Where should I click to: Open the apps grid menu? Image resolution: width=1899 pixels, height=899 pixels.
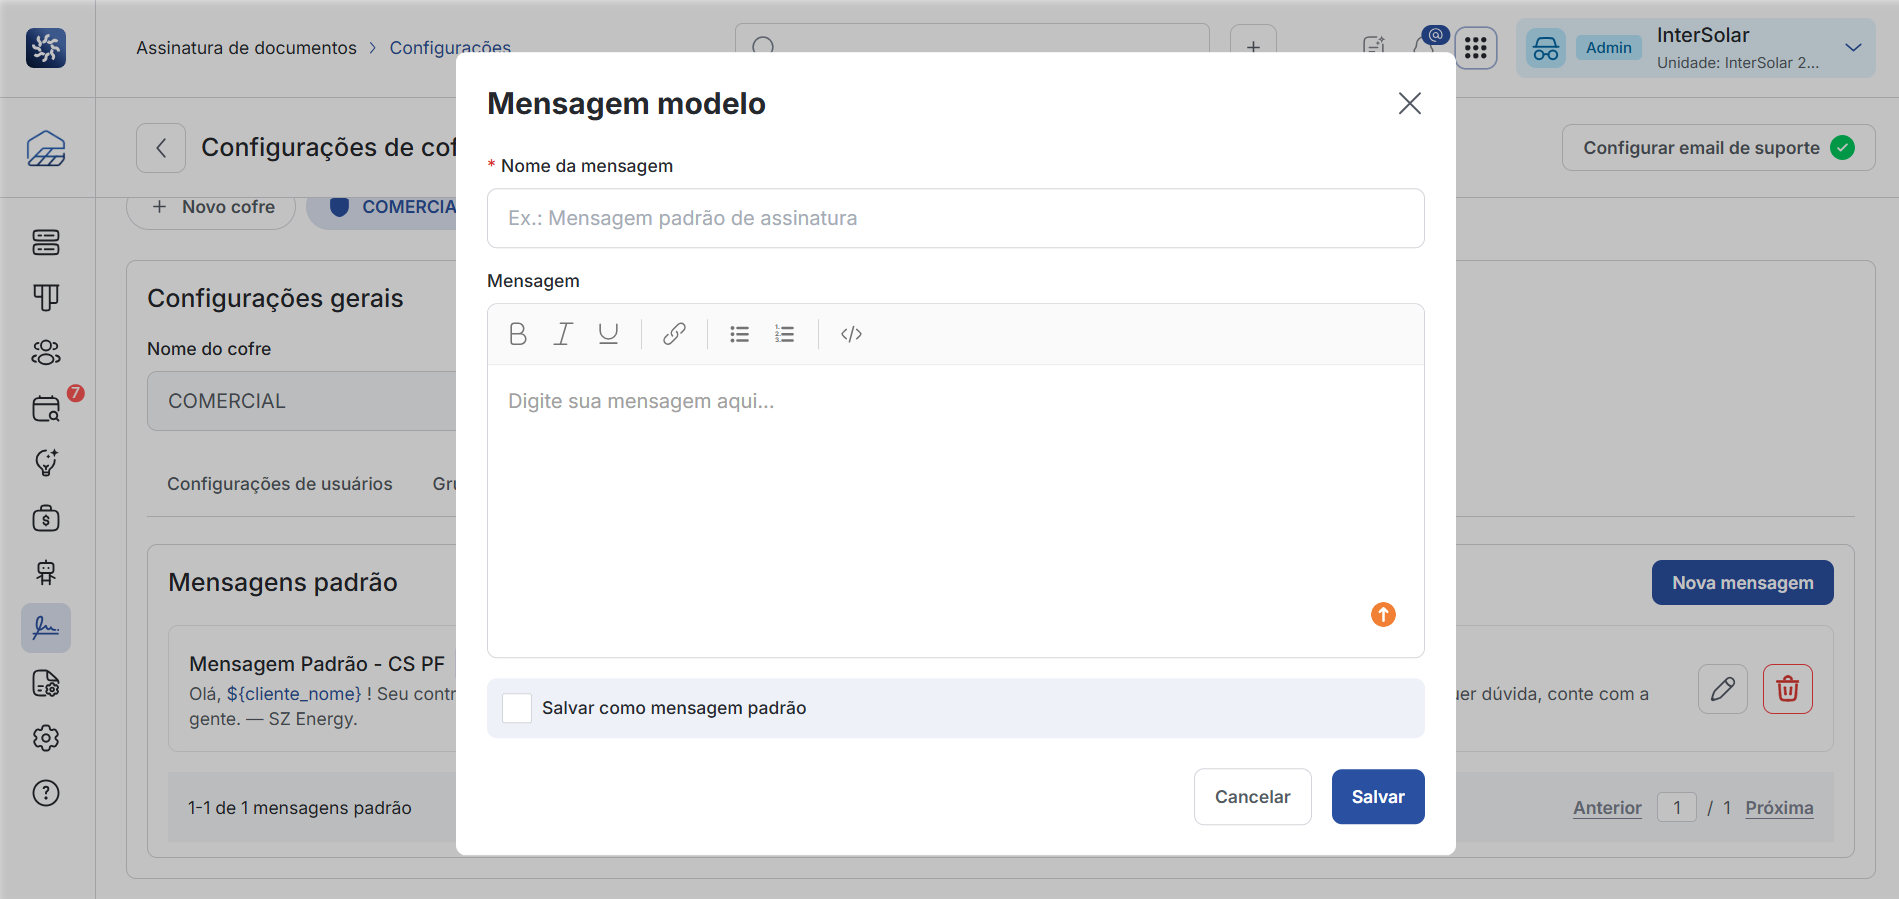click(x=1476, y=48)
